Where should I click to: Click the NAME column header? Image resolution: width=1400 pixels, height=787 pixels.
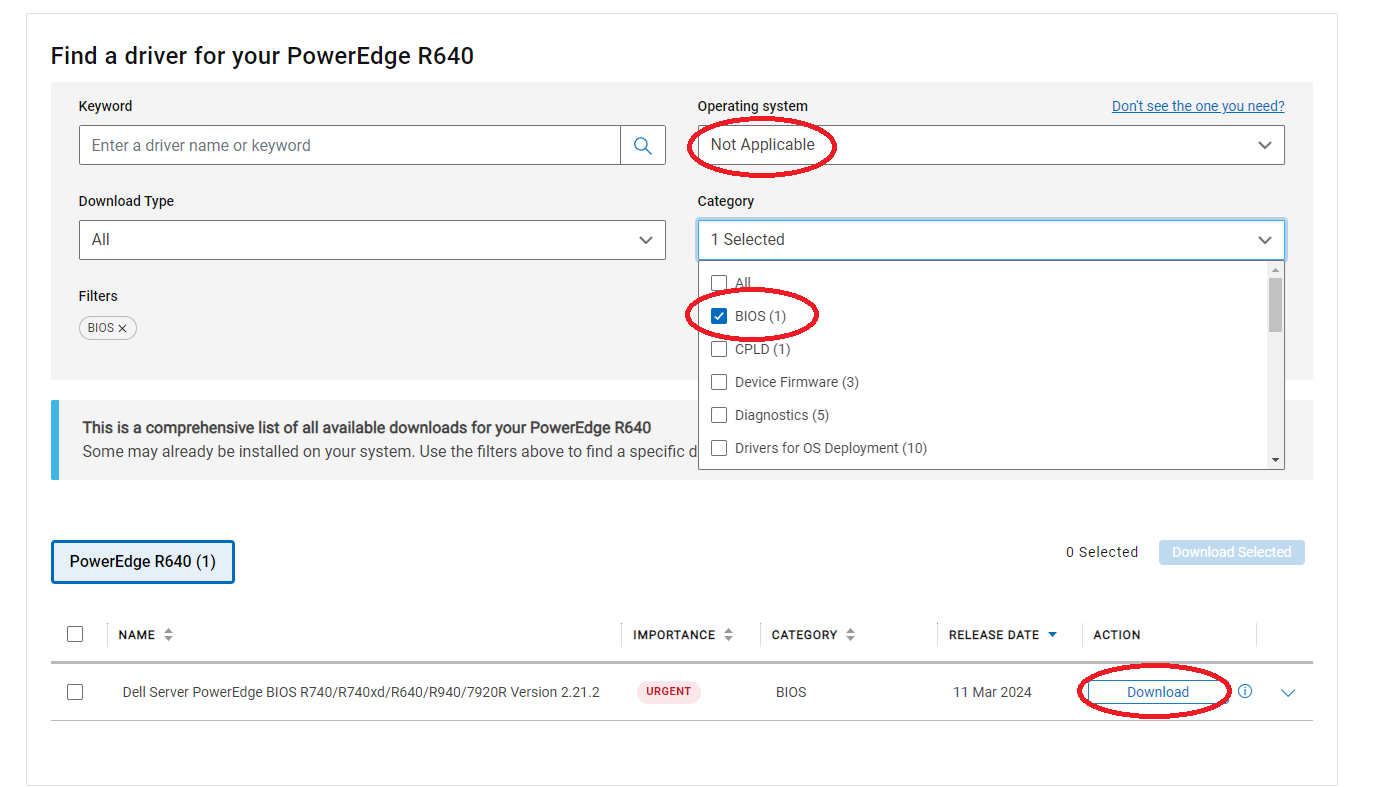[137, 635]
